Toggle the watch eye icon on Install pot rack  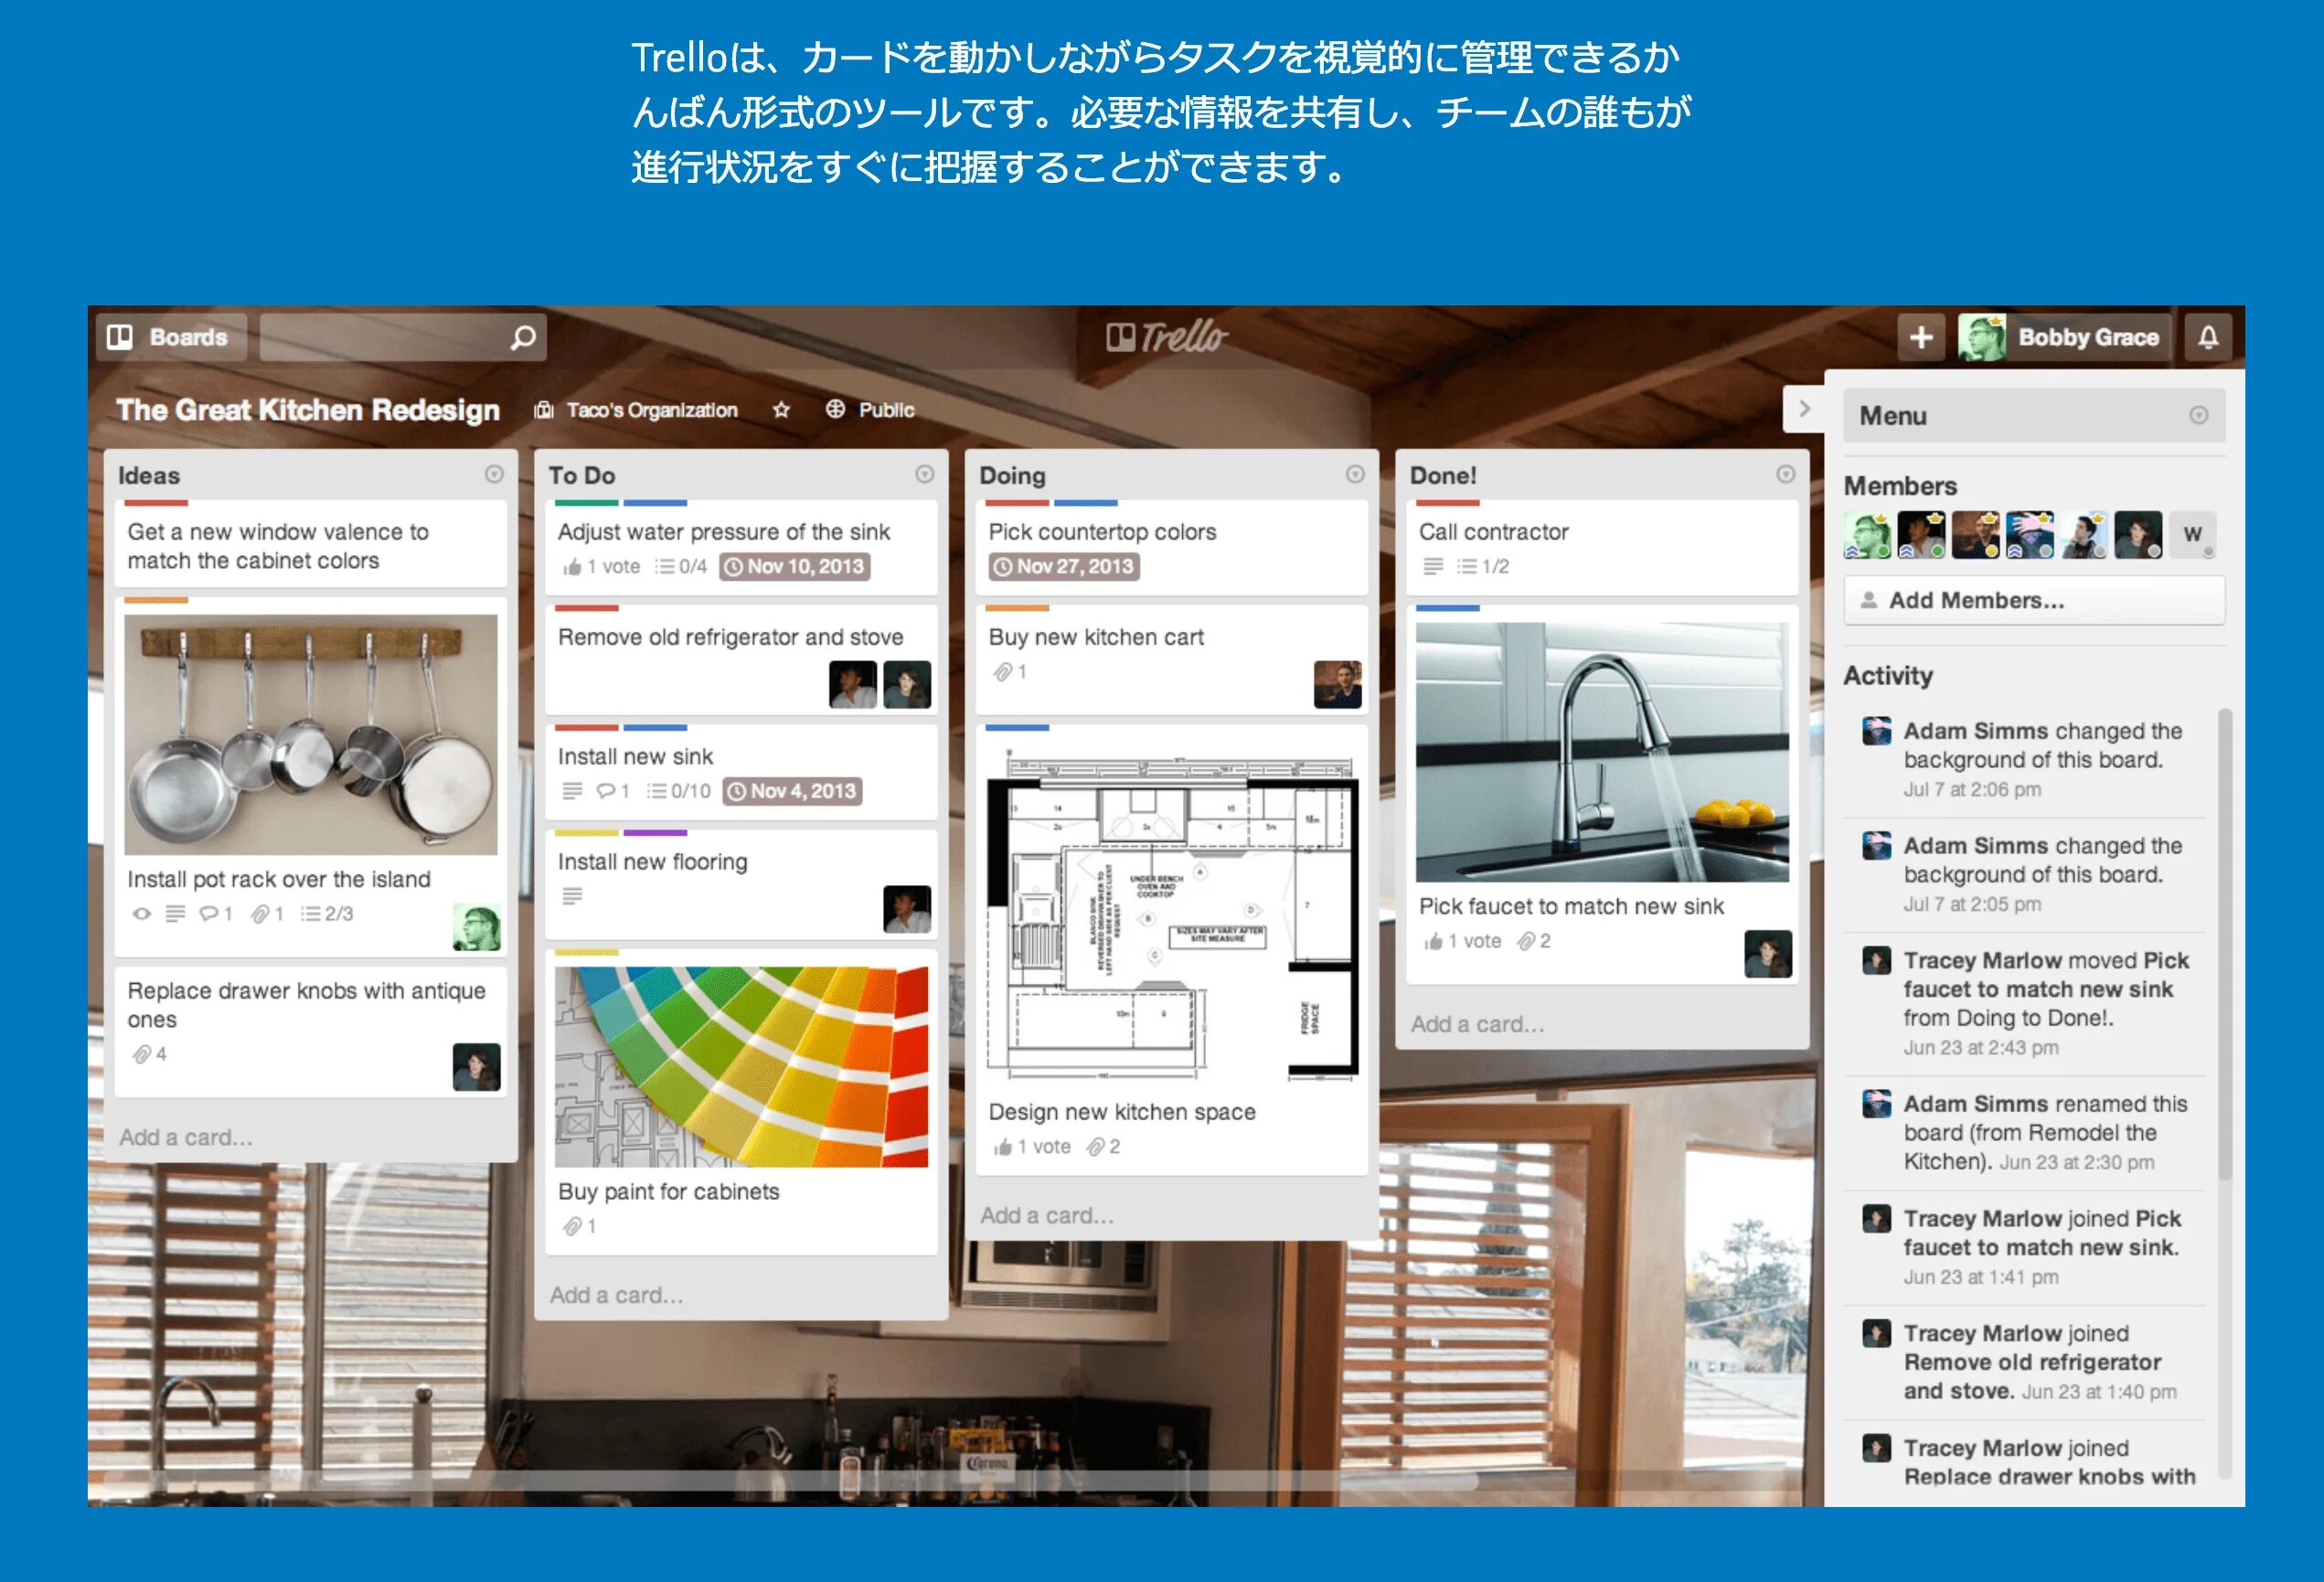coord(142,914)
